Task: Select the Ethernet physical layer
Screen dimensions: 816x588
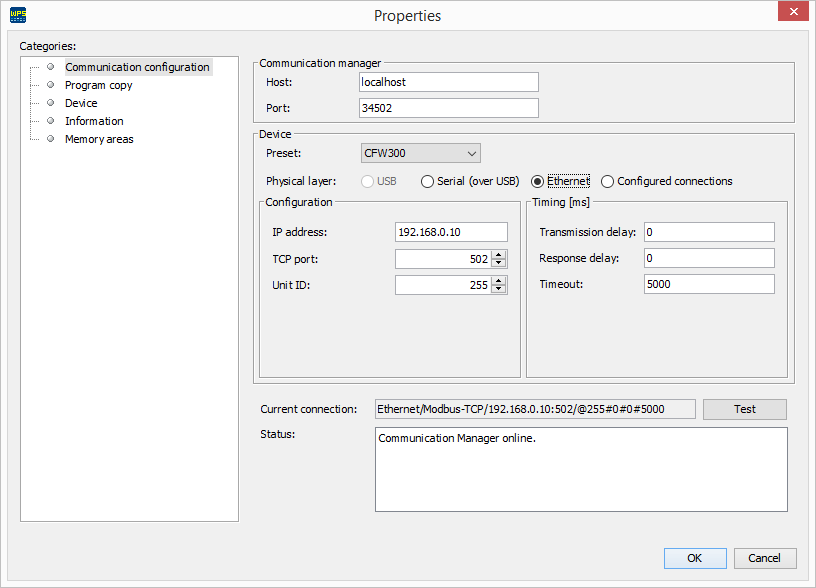Action: click(537, 181)
